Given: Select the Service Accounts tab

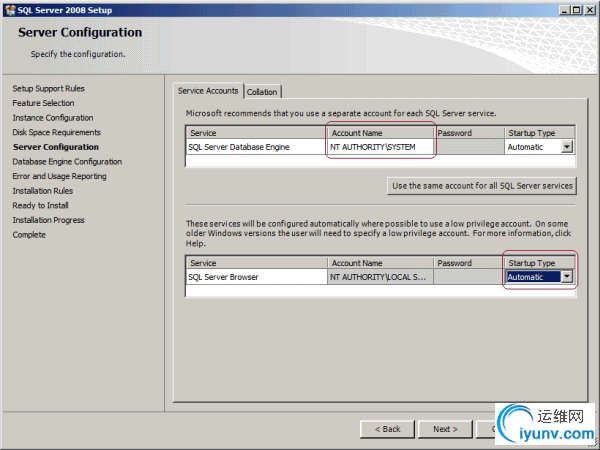Looking at the screenshot, I should click(x=208, y=91).
